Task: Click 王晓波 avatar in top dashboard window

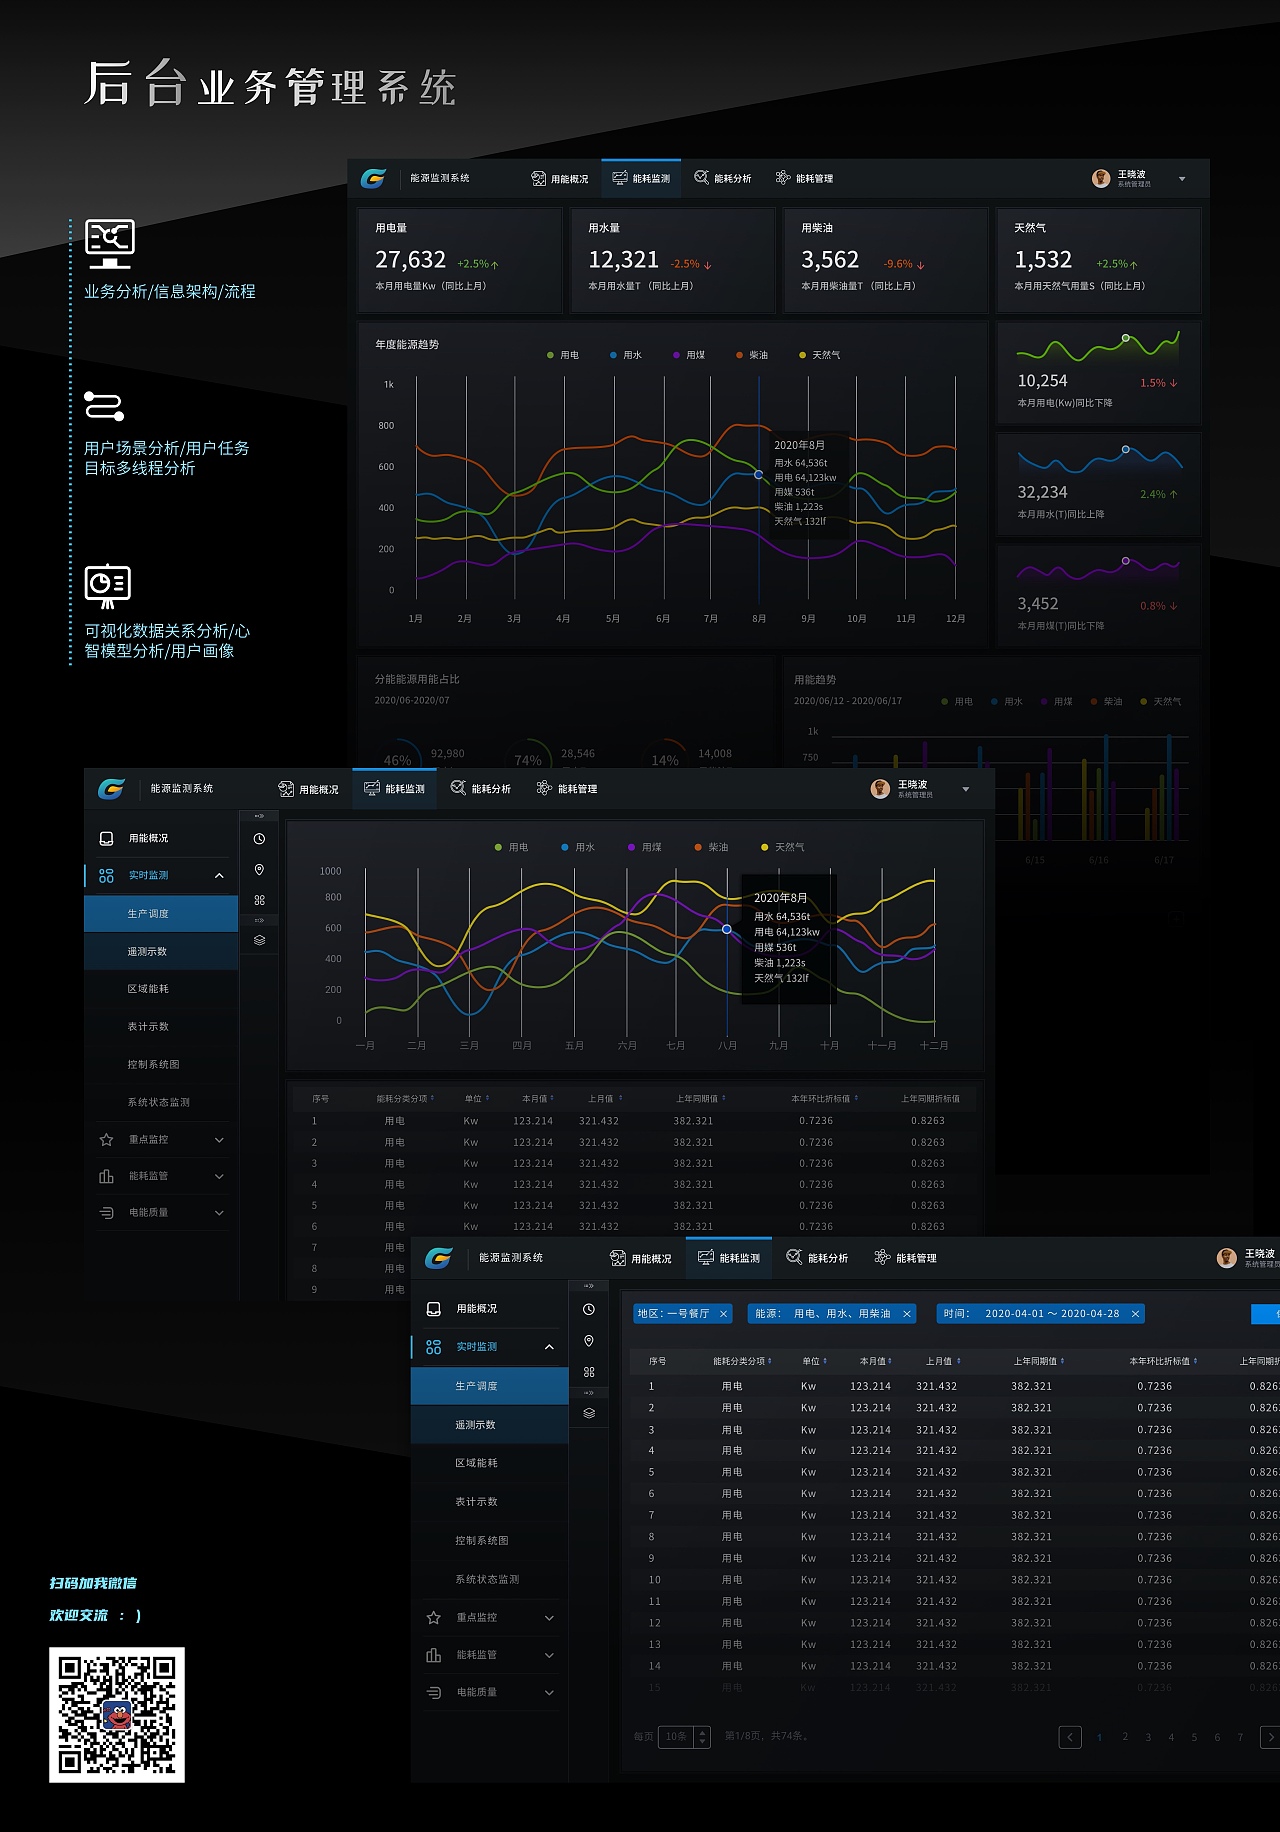Action: click(1101, 178)
